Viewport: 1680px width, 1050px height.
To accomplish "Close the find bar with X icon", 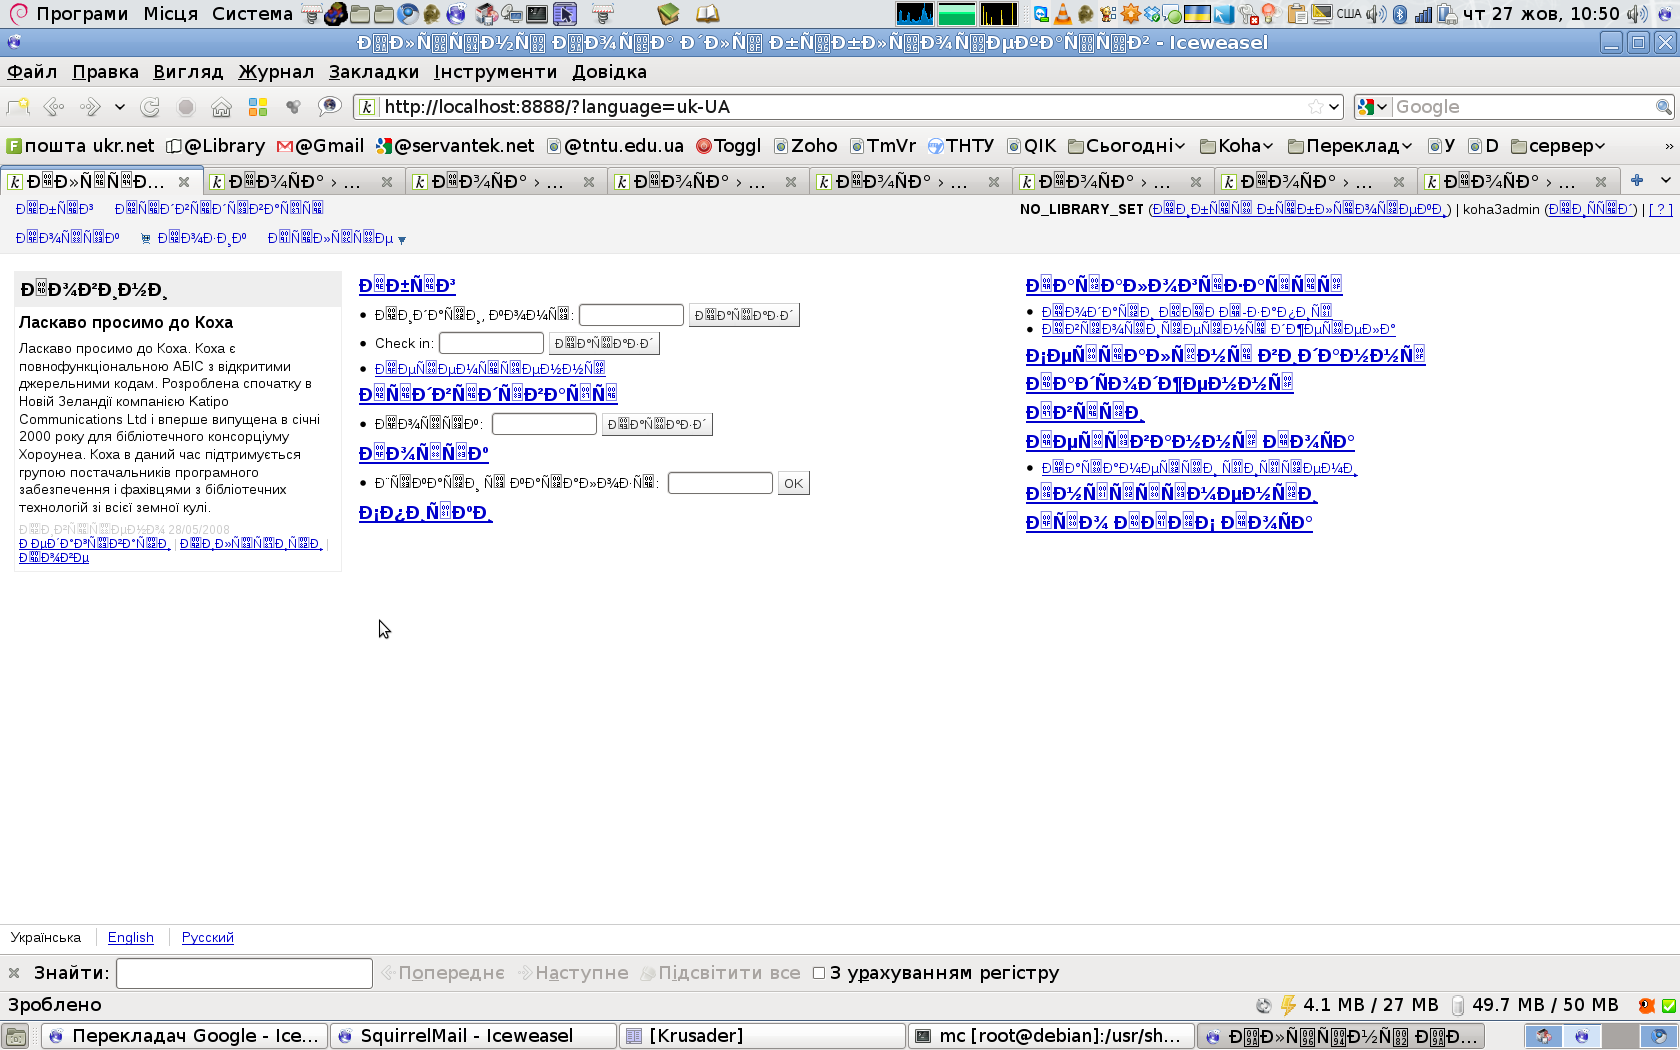I will coord(14,973).
